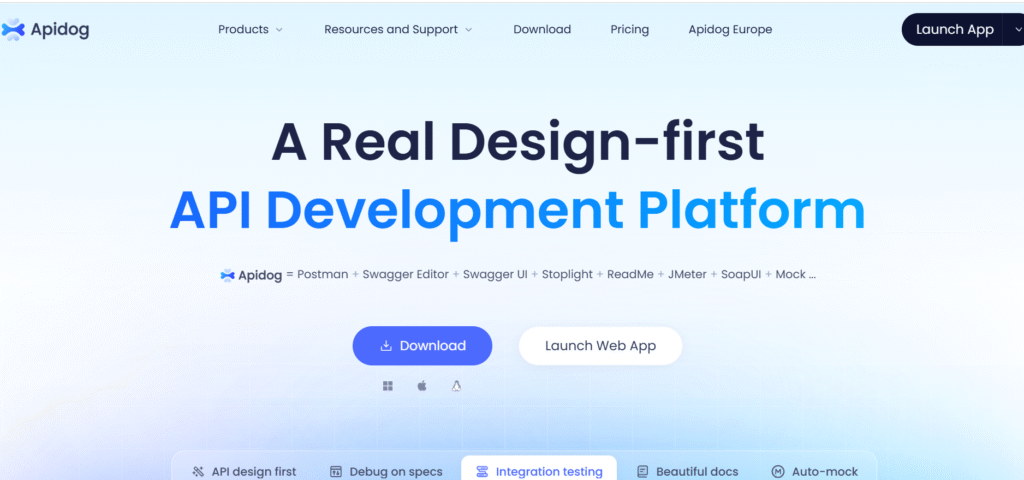Switch to the API design first tab
The height and width of the screenshot is (480, 1024).
click(x=244, y=472)
